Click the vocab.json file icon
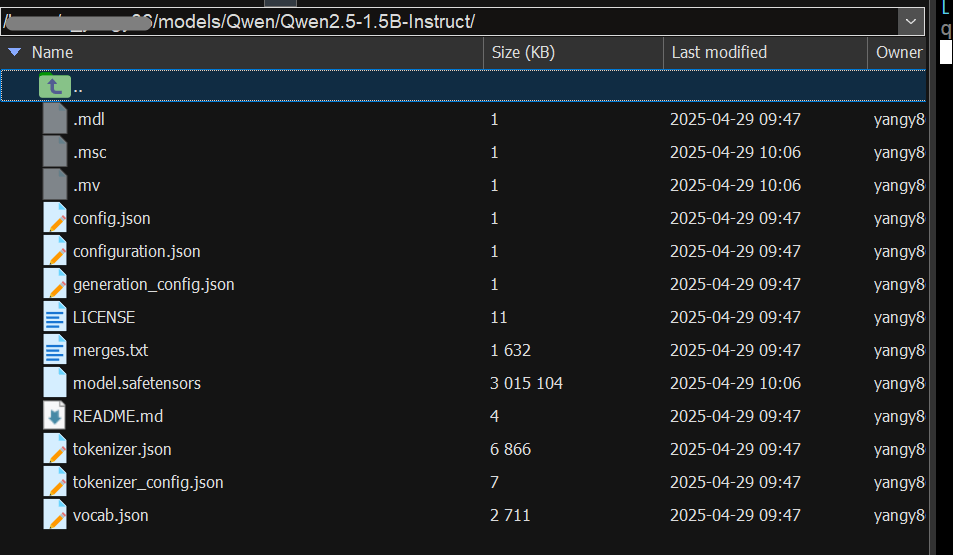This screenshot has height=555, width=953. click(x=55, y=514)
